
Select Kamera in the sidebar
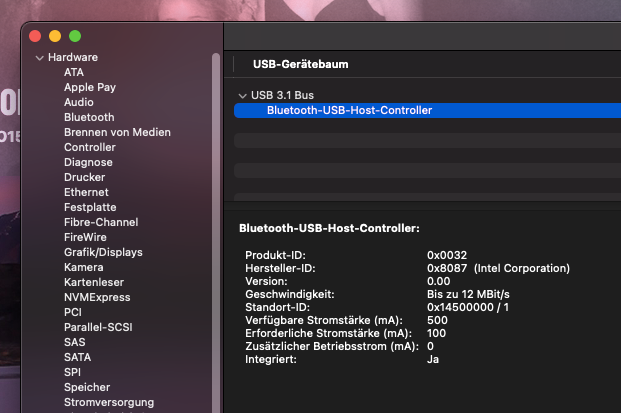click(x=84, y=267)
